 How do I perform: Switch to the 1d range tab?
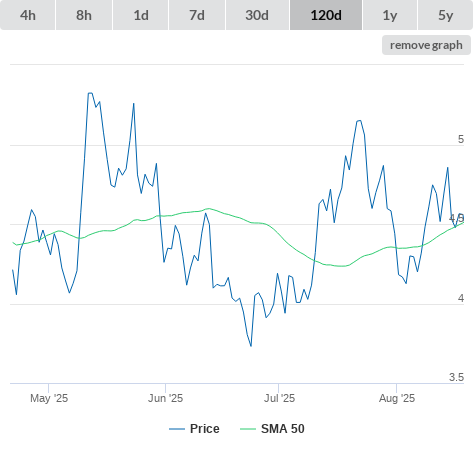pos(141,15)
